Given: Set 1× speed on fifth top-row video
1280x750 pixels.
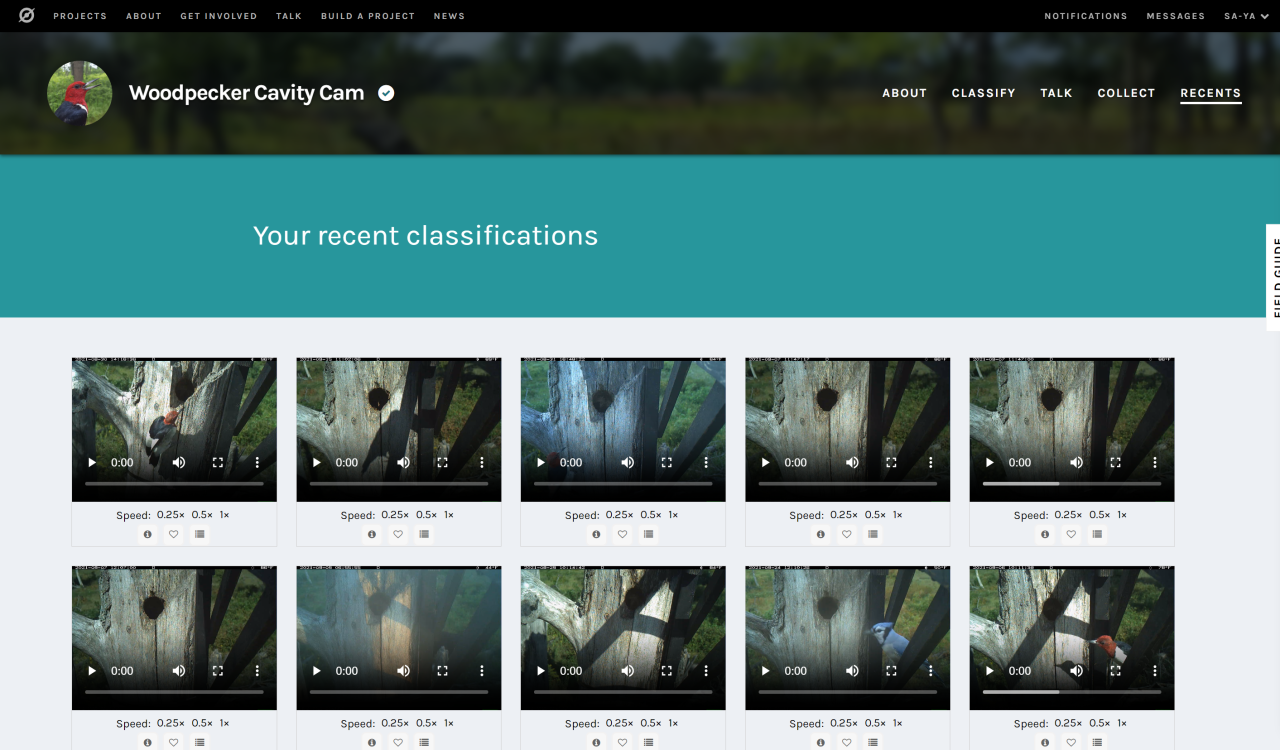Looking at the screenshot, I should click(x=1122, y=515).
